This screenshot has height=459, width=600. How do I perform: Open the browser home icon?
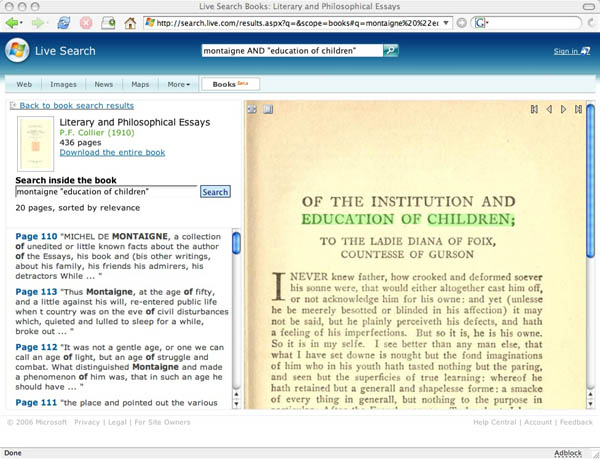(130, 23)
